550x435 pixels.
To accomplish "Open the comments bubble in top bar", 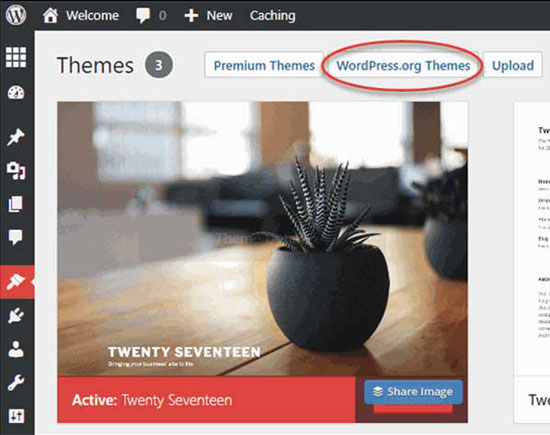I will [x=143, y=15].
